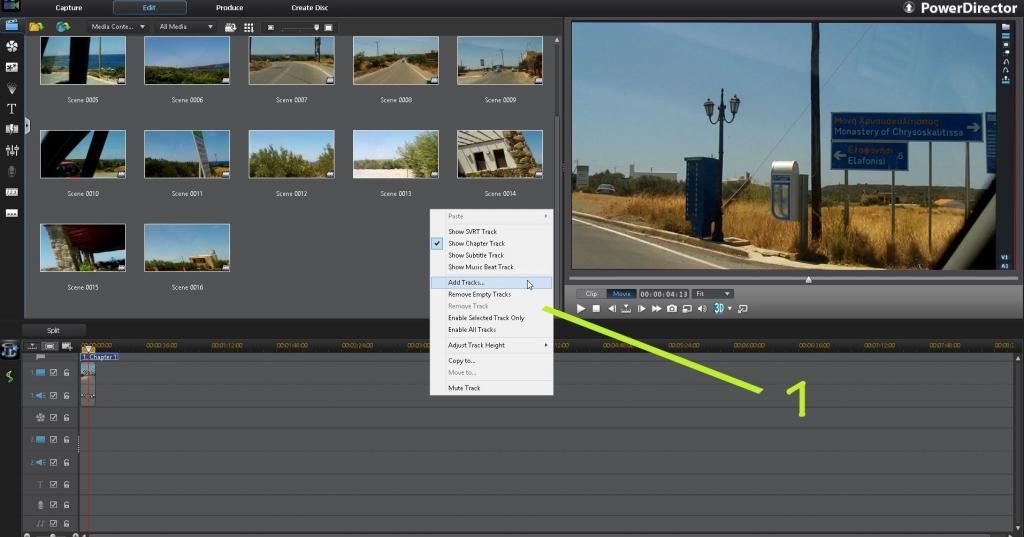Open the Audio Mixing Room icon
This screenshot has height=537, width=1024.
[x=12, y=150]
